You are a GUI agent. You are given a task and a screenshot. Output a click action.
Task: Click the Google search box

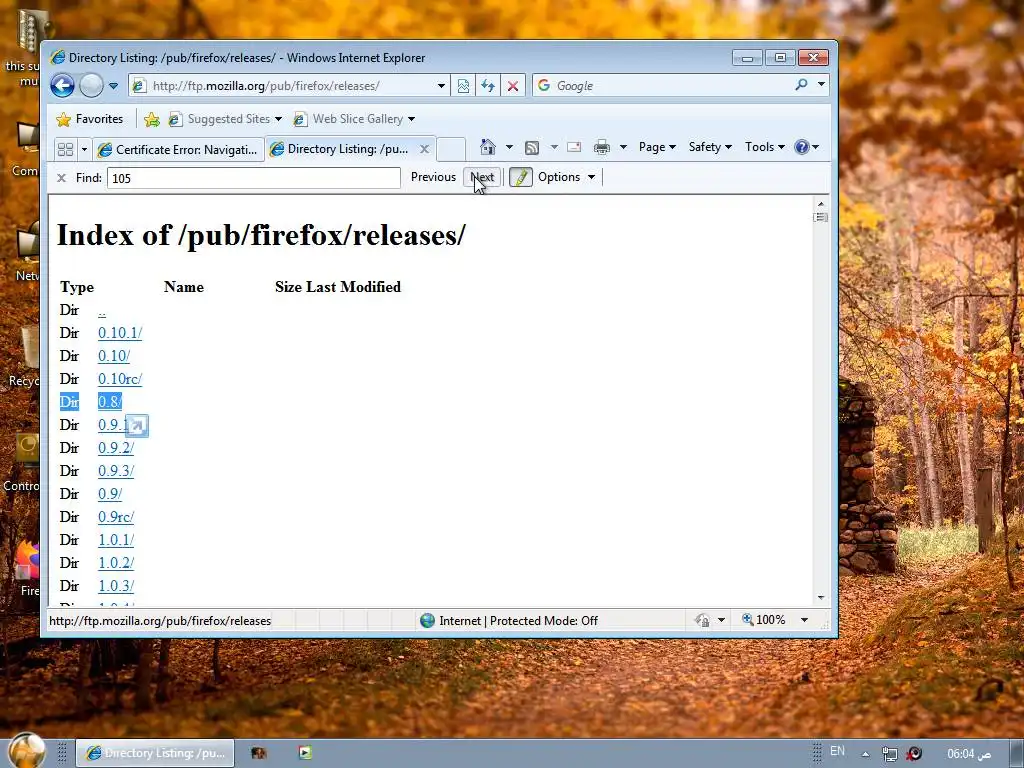pyautogui.click(x=663, y=86)
